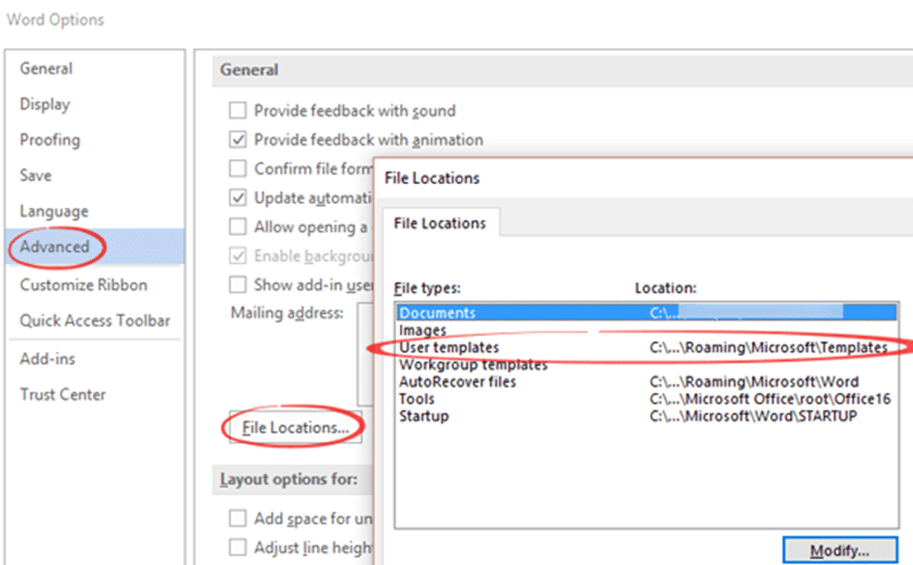Choose the Documents row in the list

point(437,313)
